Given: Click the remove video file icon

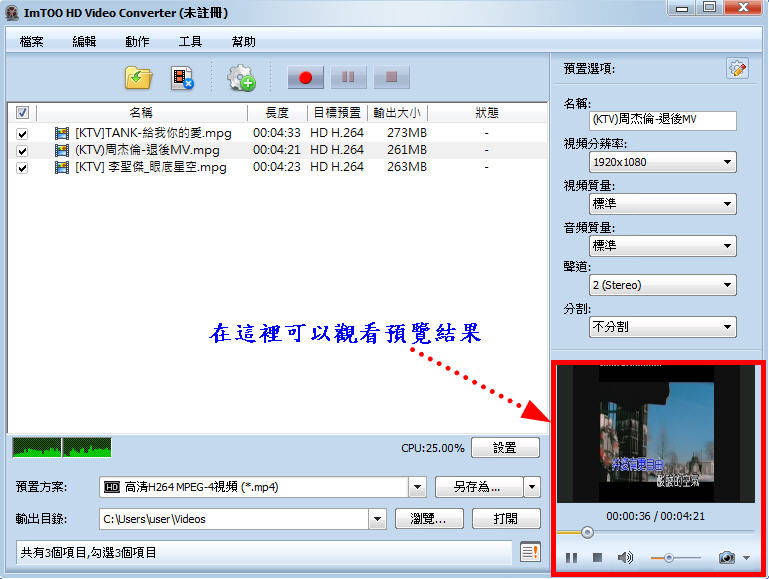Looking at the screenshot, I should 182,77.
